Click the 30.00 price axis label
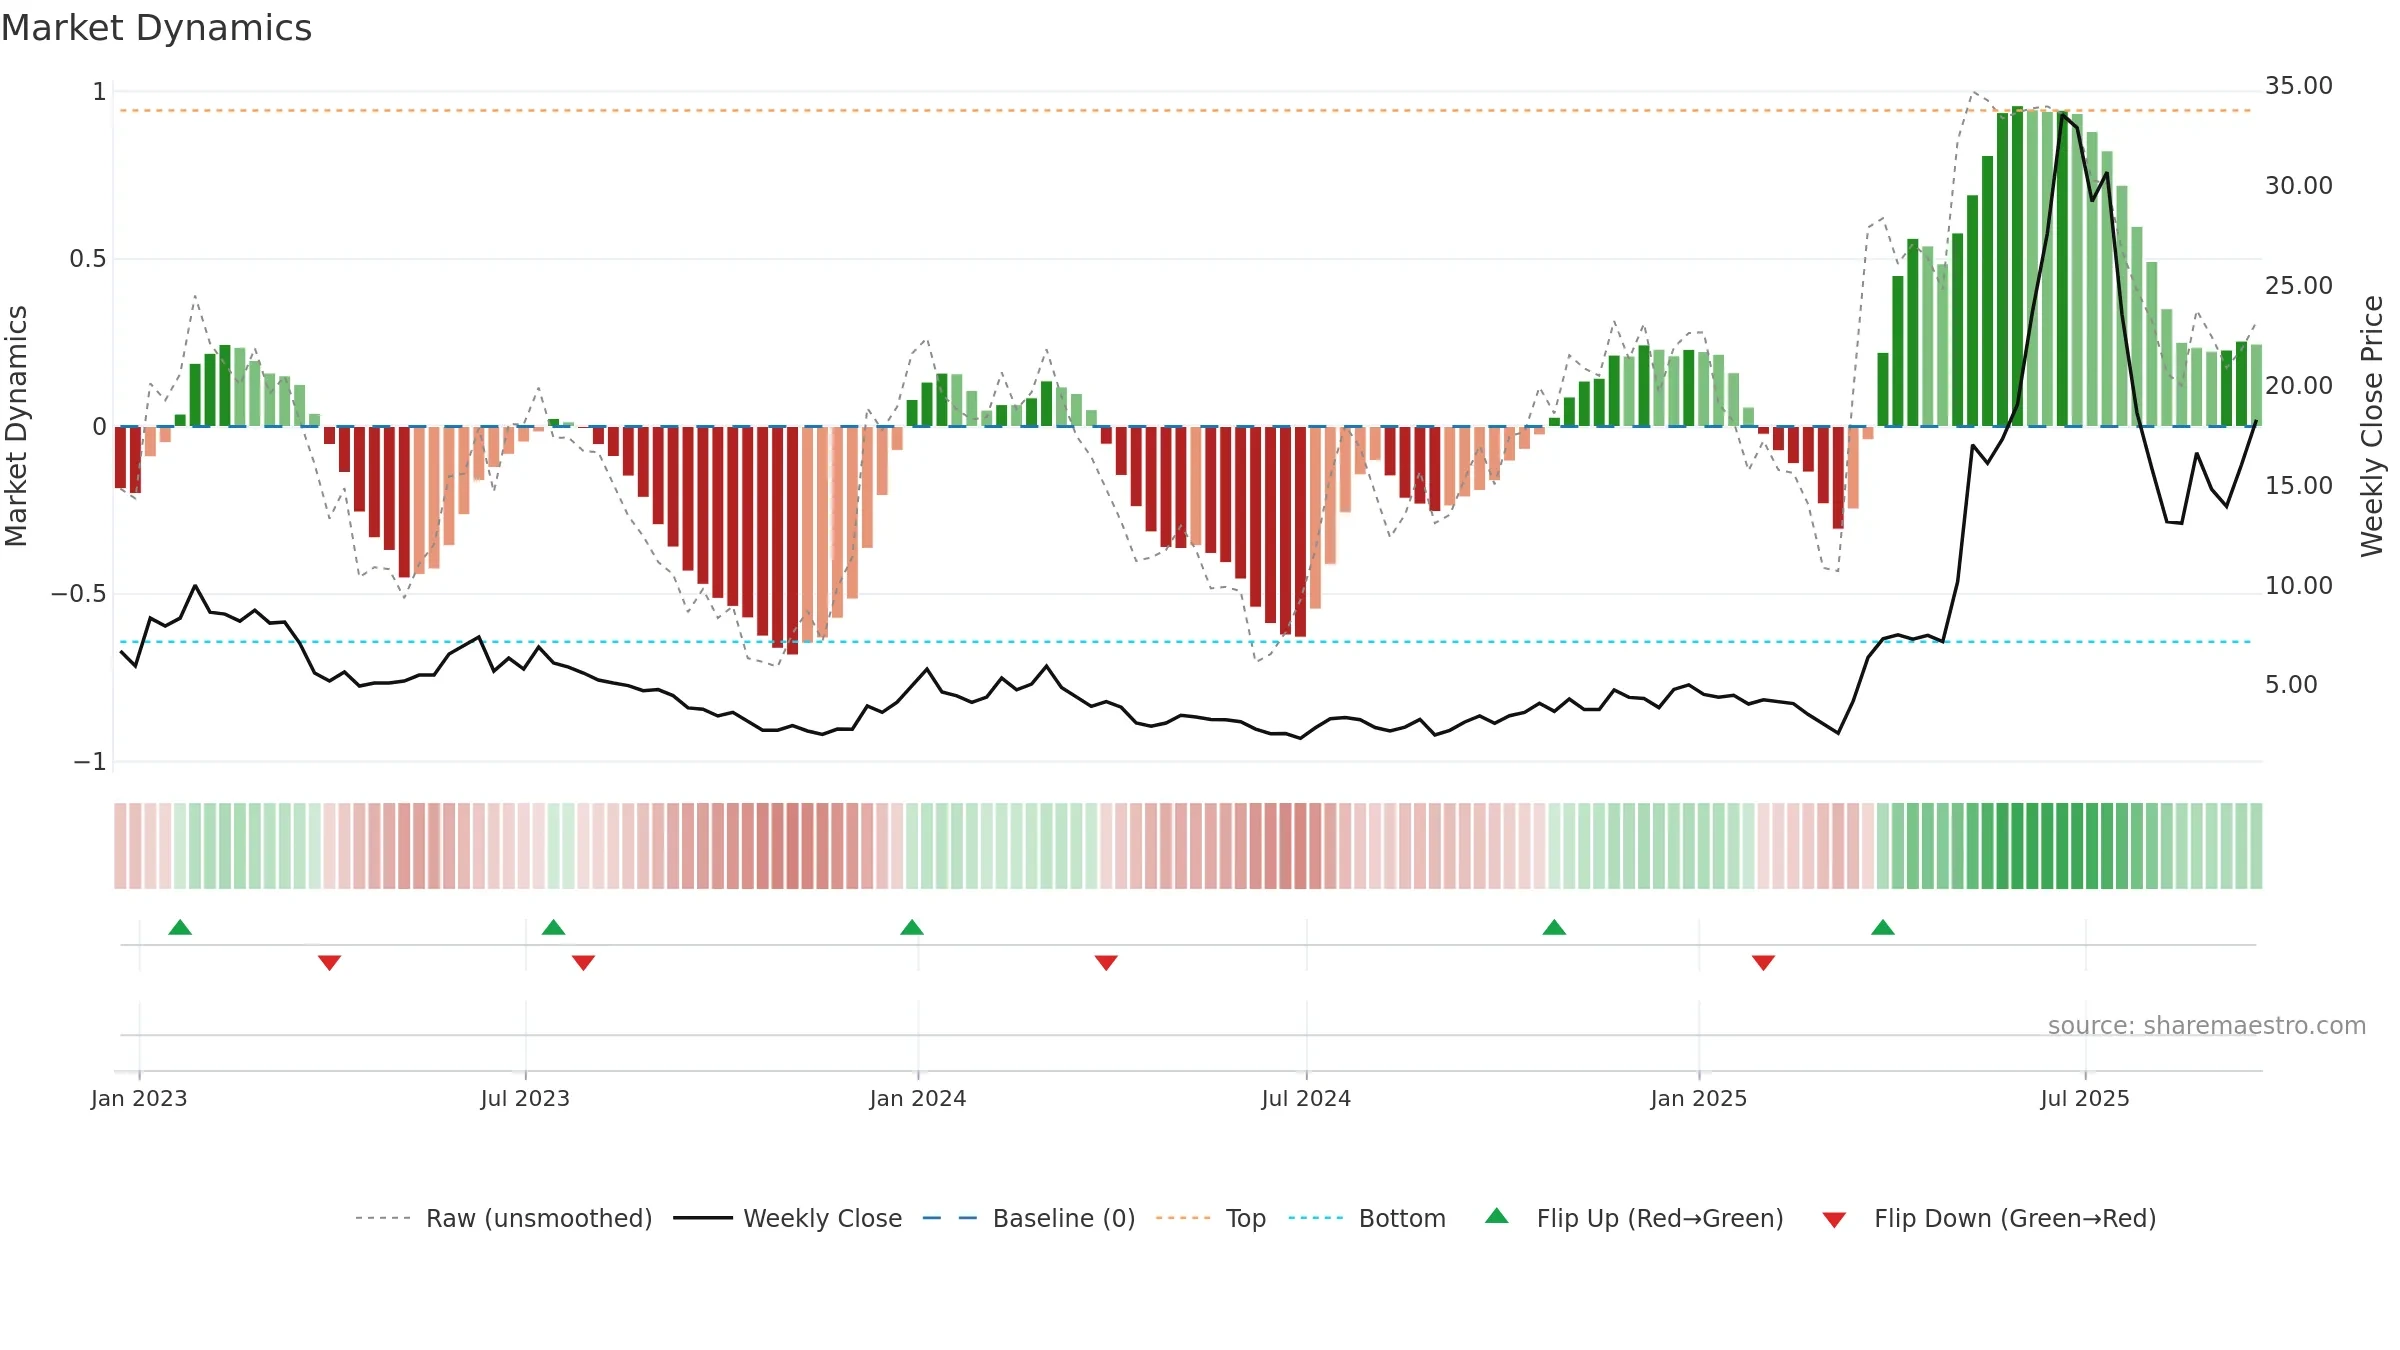The image size is (2400, 1350). click(2299, 186)
